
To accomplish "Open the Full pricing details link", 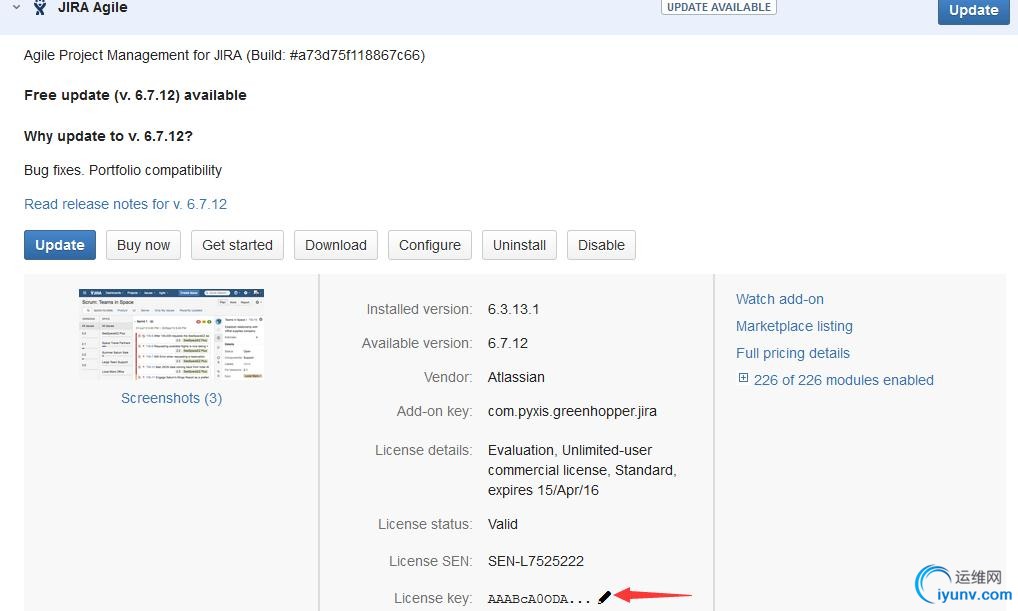I will [x=793, y=353].
